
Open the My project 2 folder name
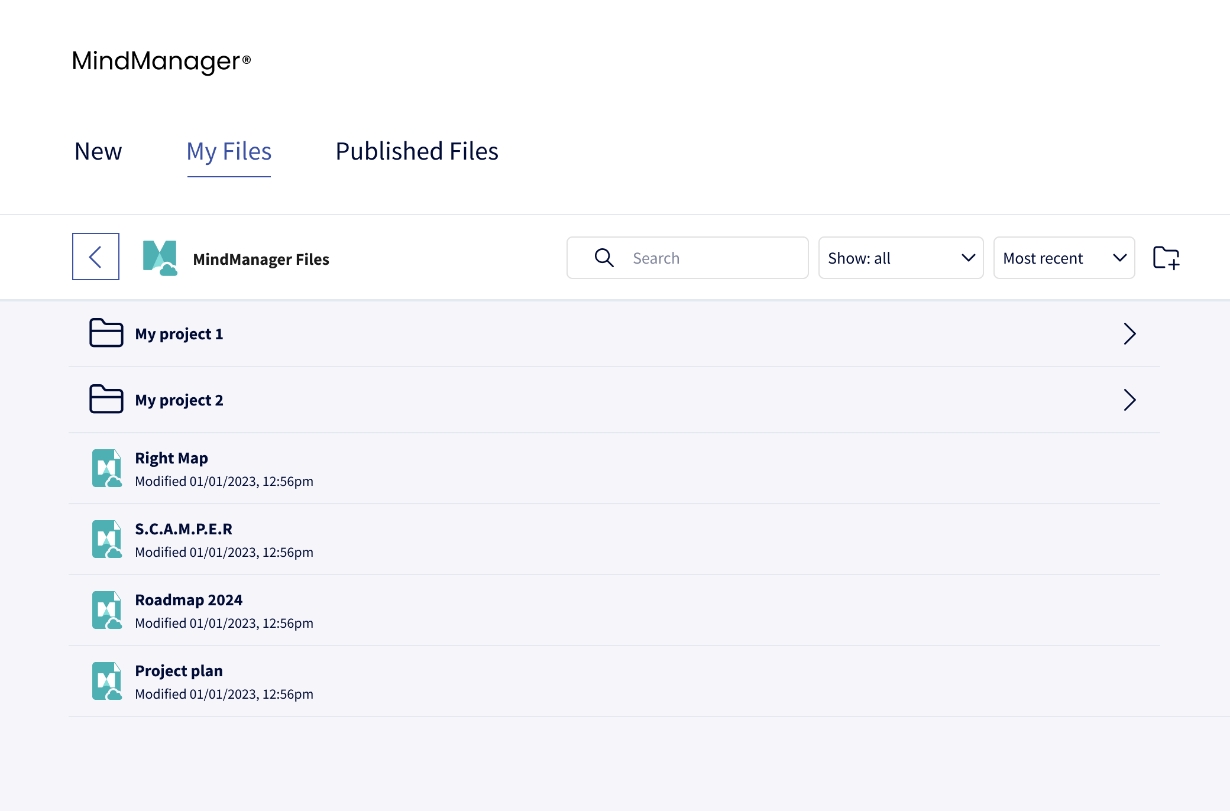[x=179, y=400]
